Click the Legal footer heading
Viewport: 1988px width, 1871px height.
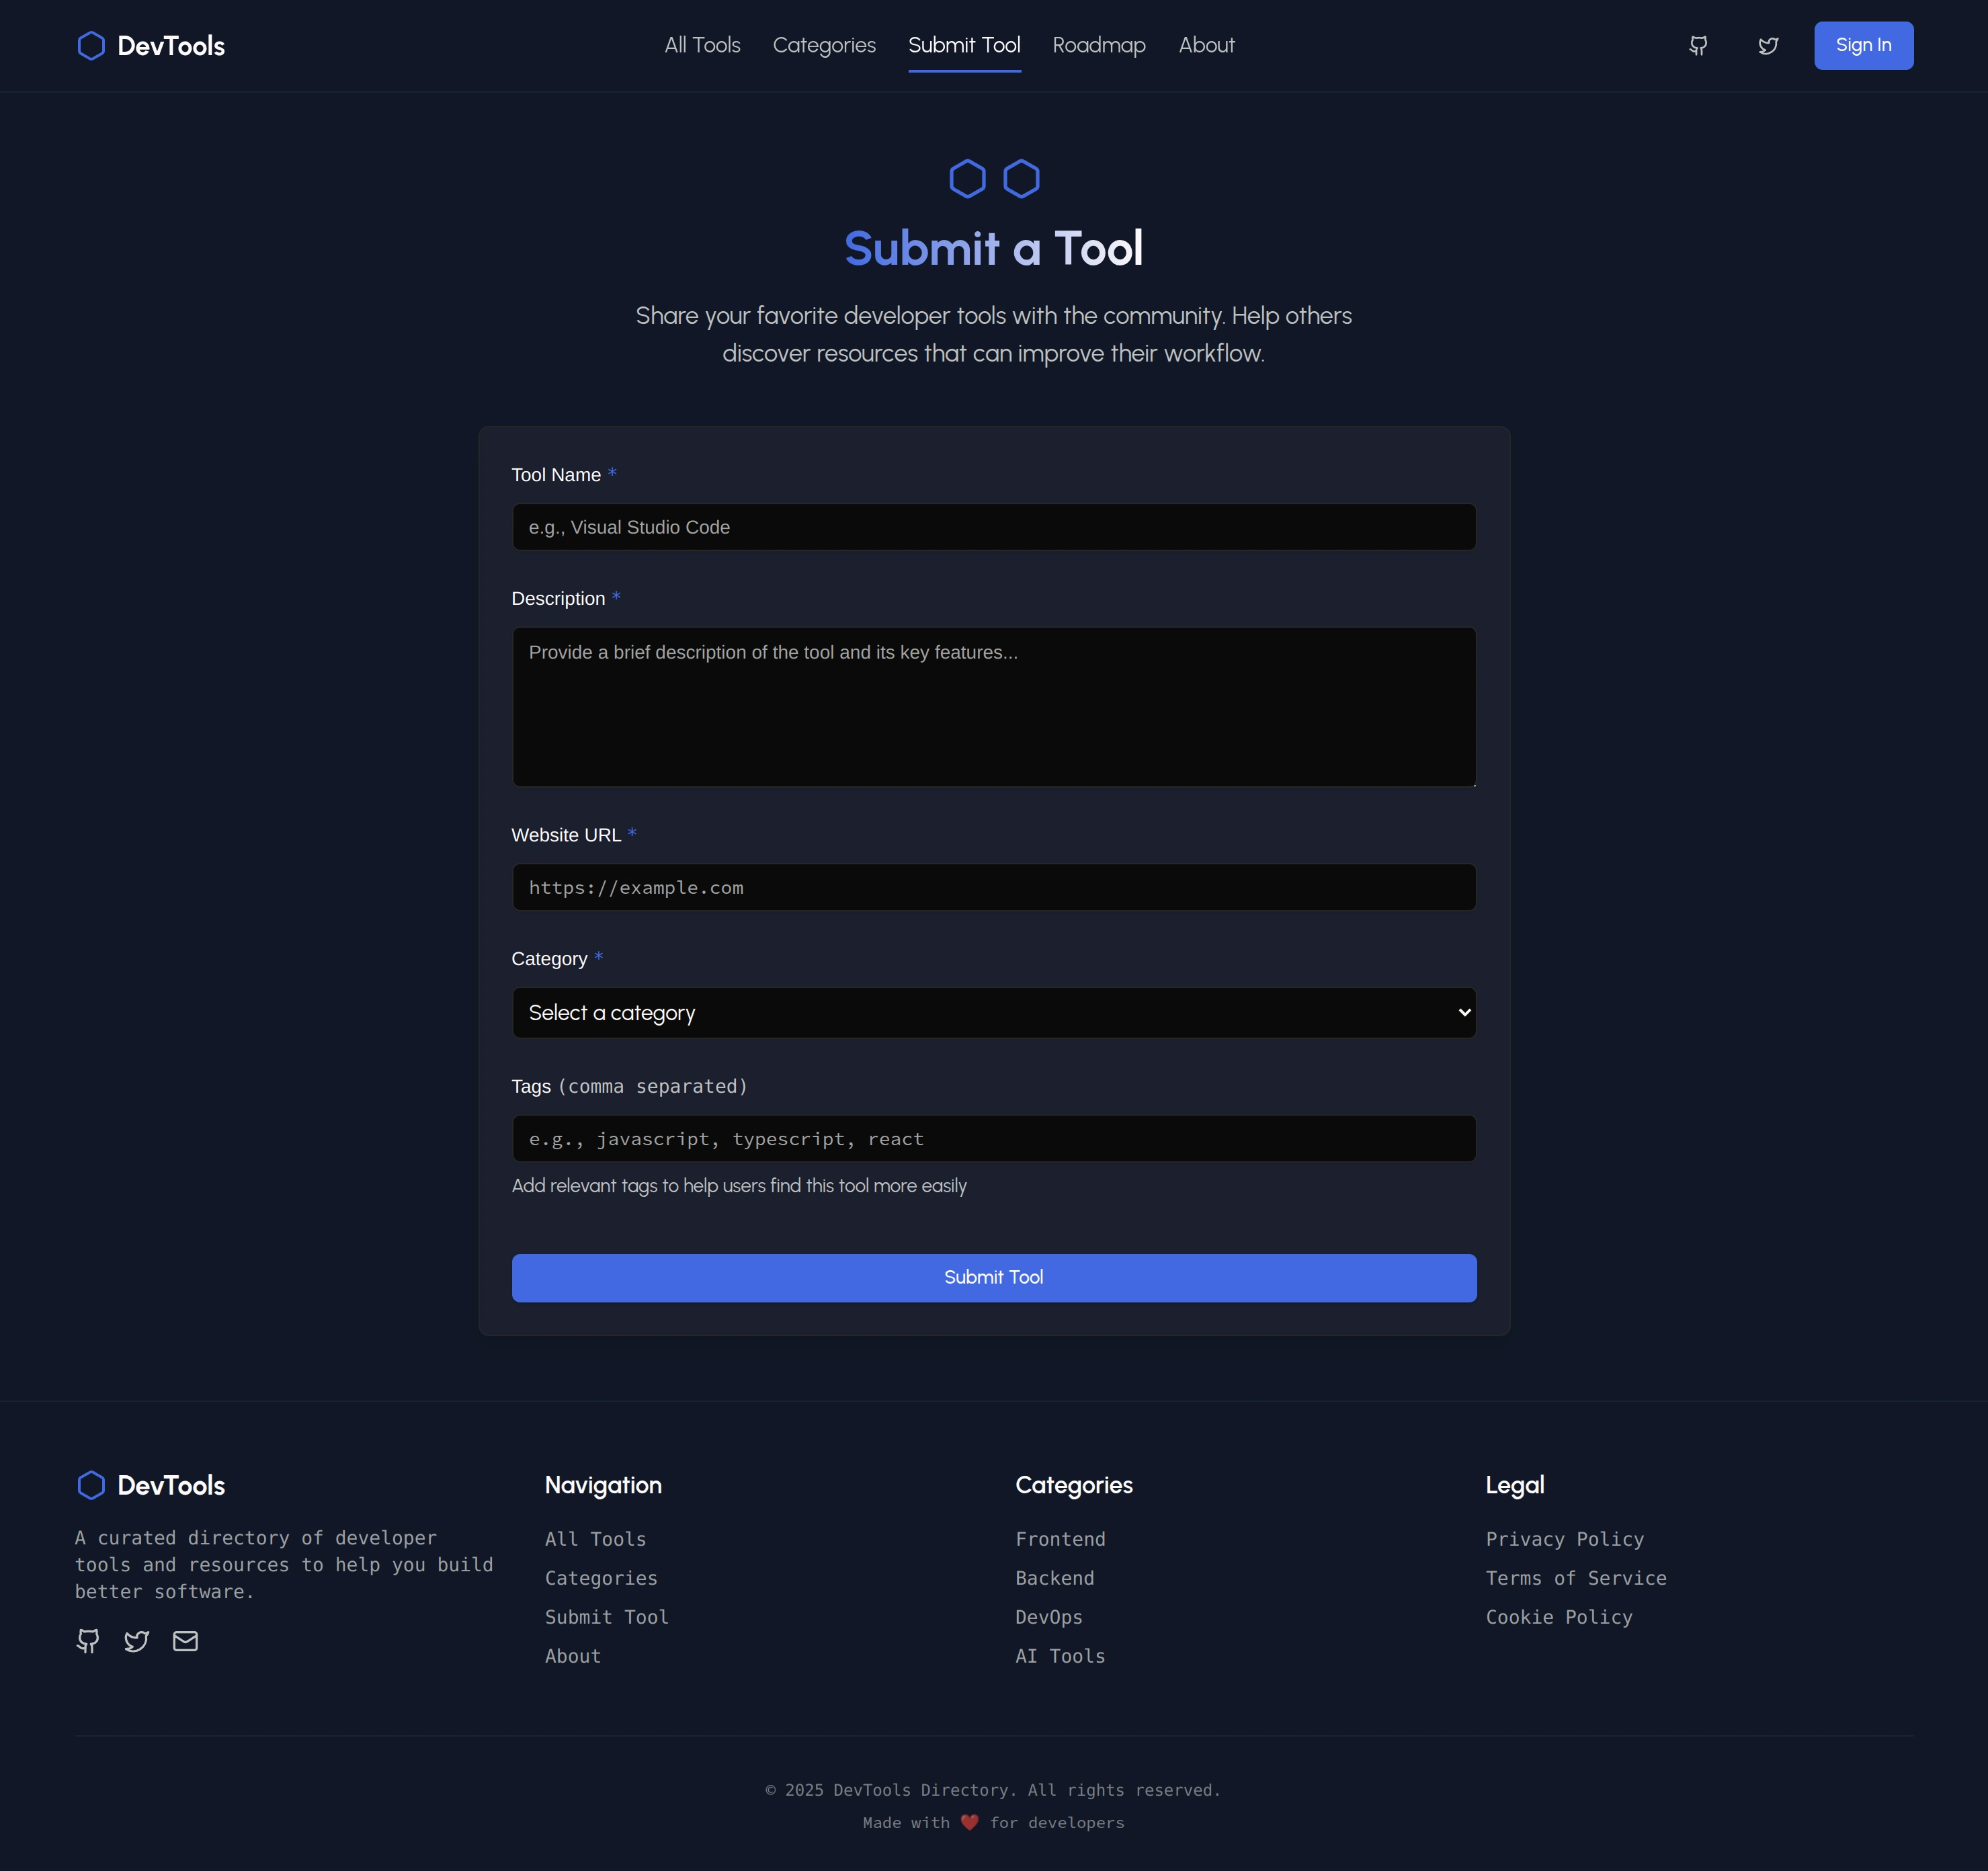click(1514, 1485)
